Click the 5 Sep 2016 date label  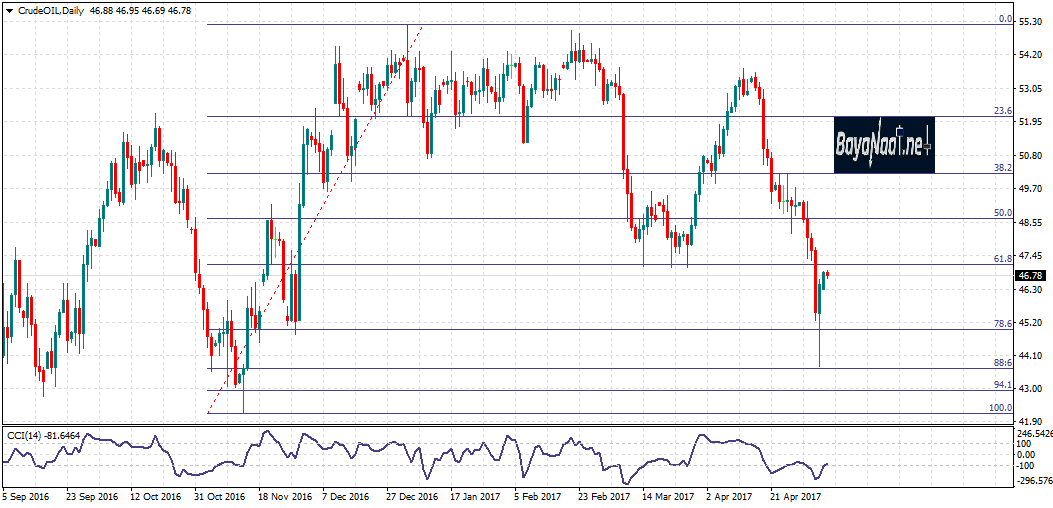tap(27, 495)
